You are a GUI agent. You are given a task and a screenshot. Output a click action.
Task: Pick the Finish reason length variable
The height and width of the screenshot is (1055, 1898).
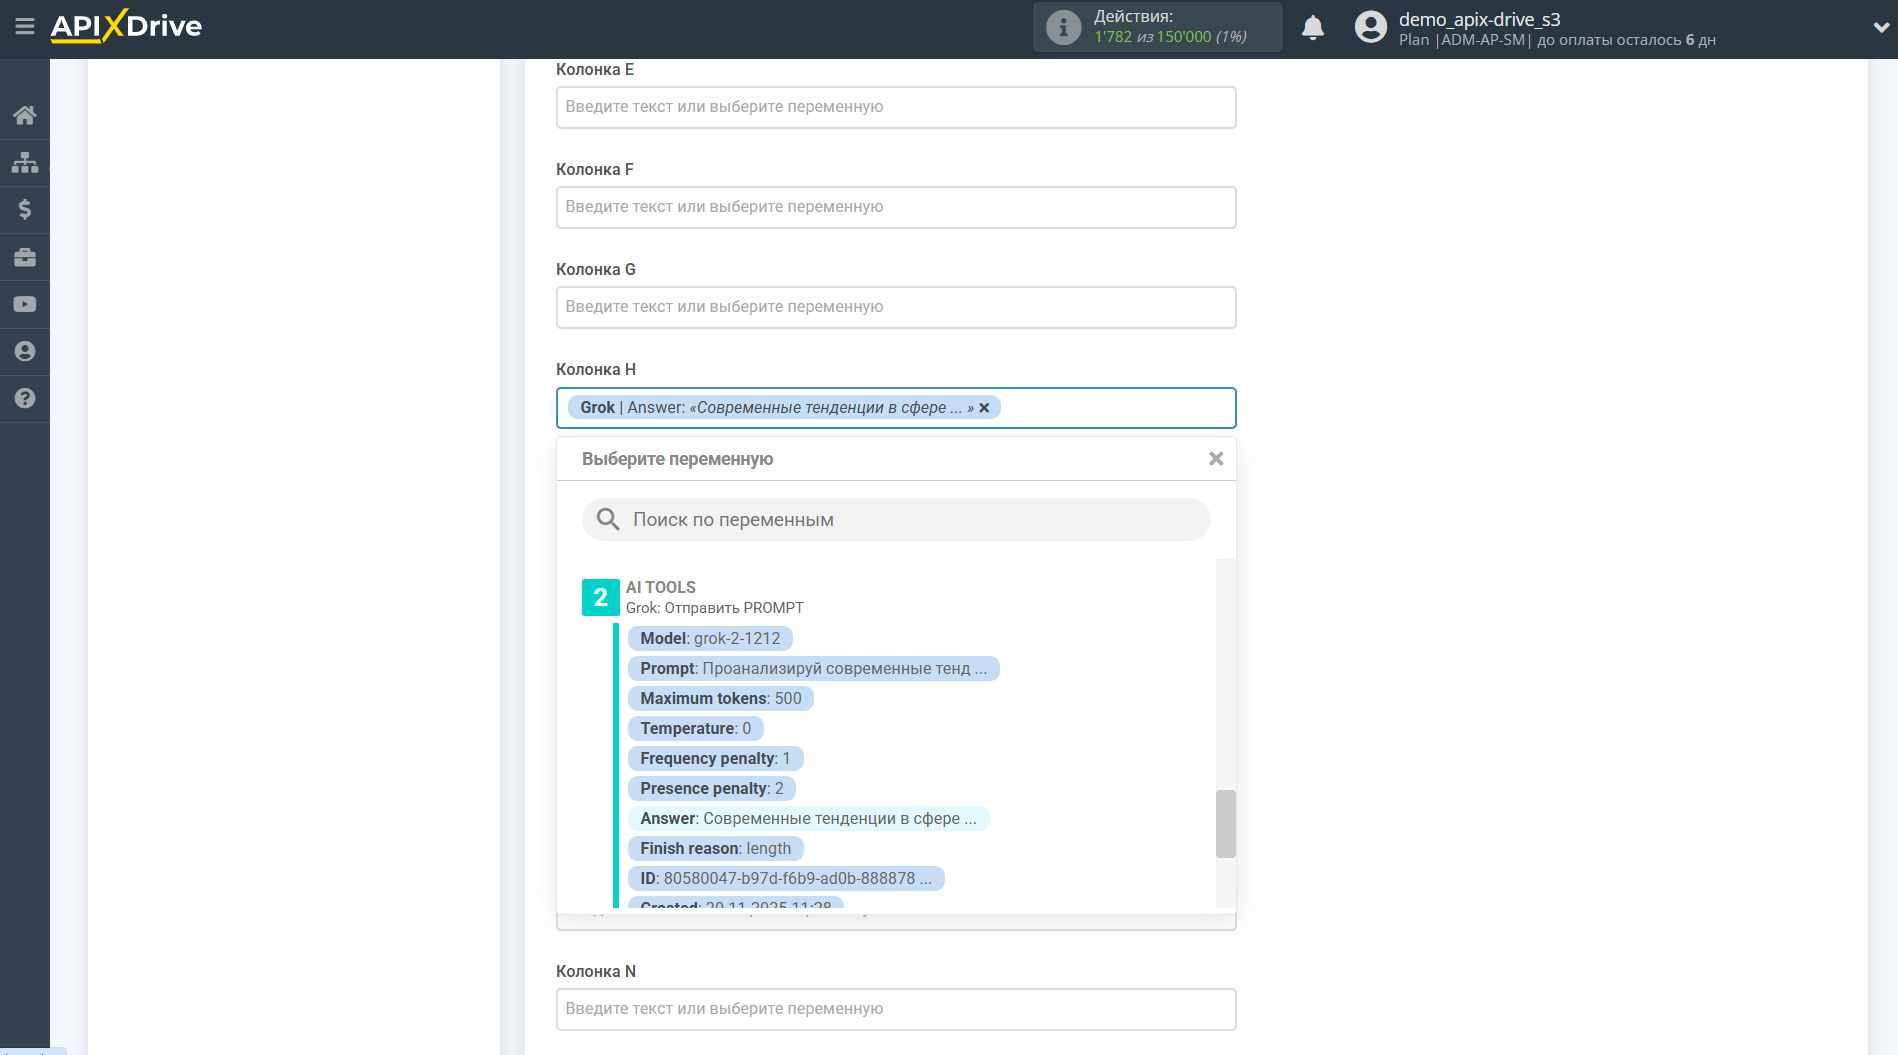click(x=715, y=849)
